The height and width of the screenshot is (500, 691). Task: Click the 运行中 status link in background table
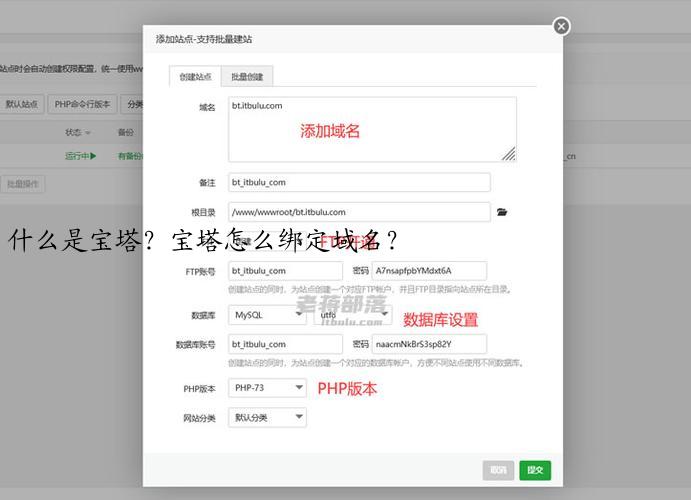pos(81,156)
